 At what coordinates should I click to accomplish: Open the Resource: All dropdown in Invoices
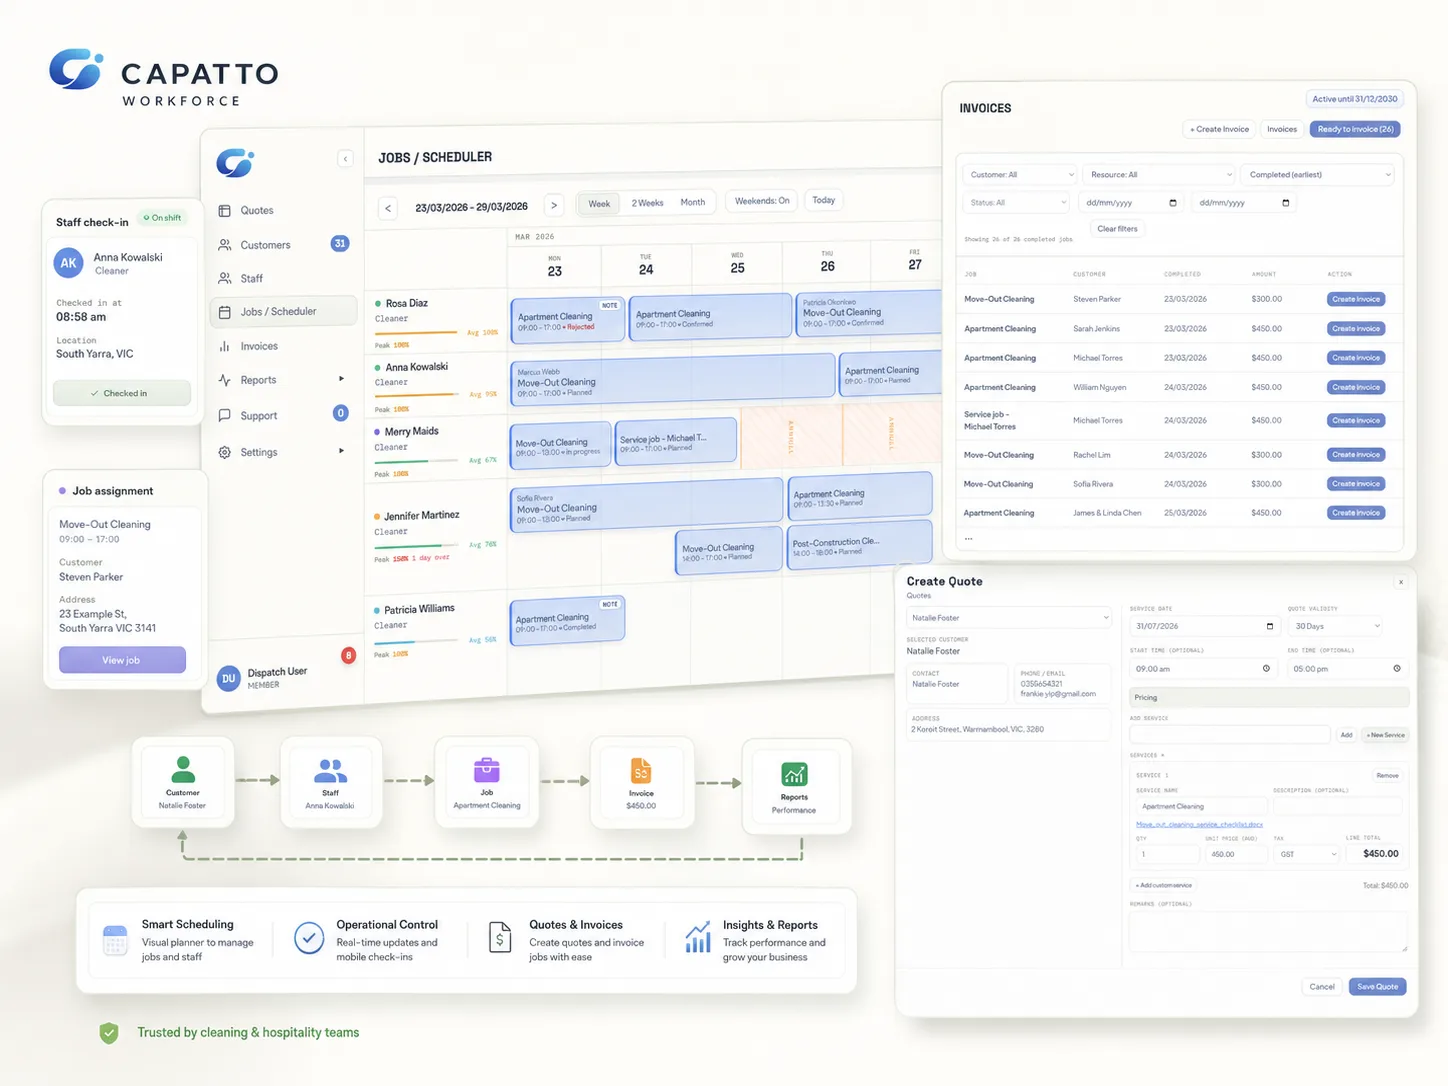(x=1159, y=175)
